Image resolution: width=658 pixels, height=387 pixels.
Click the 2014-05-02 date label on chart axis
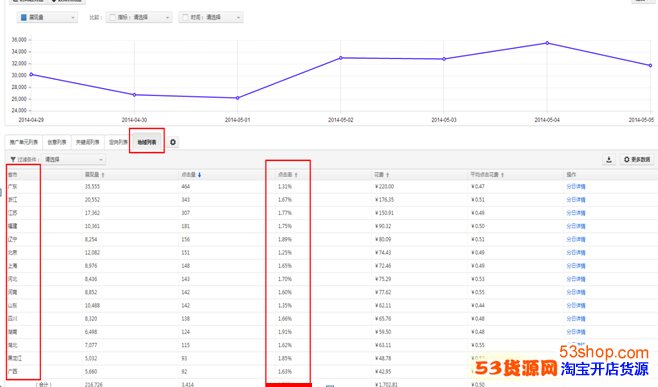[x=341, y=120]
